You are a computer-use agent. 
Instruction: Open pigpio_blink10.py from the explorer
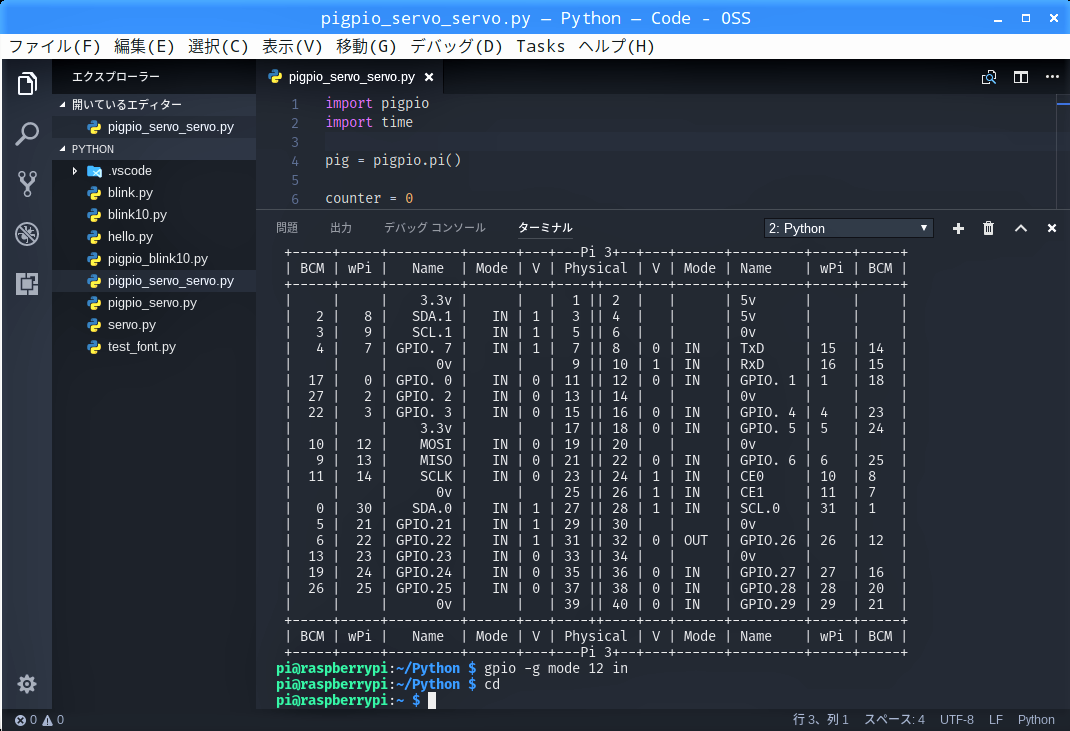point(154,259)
